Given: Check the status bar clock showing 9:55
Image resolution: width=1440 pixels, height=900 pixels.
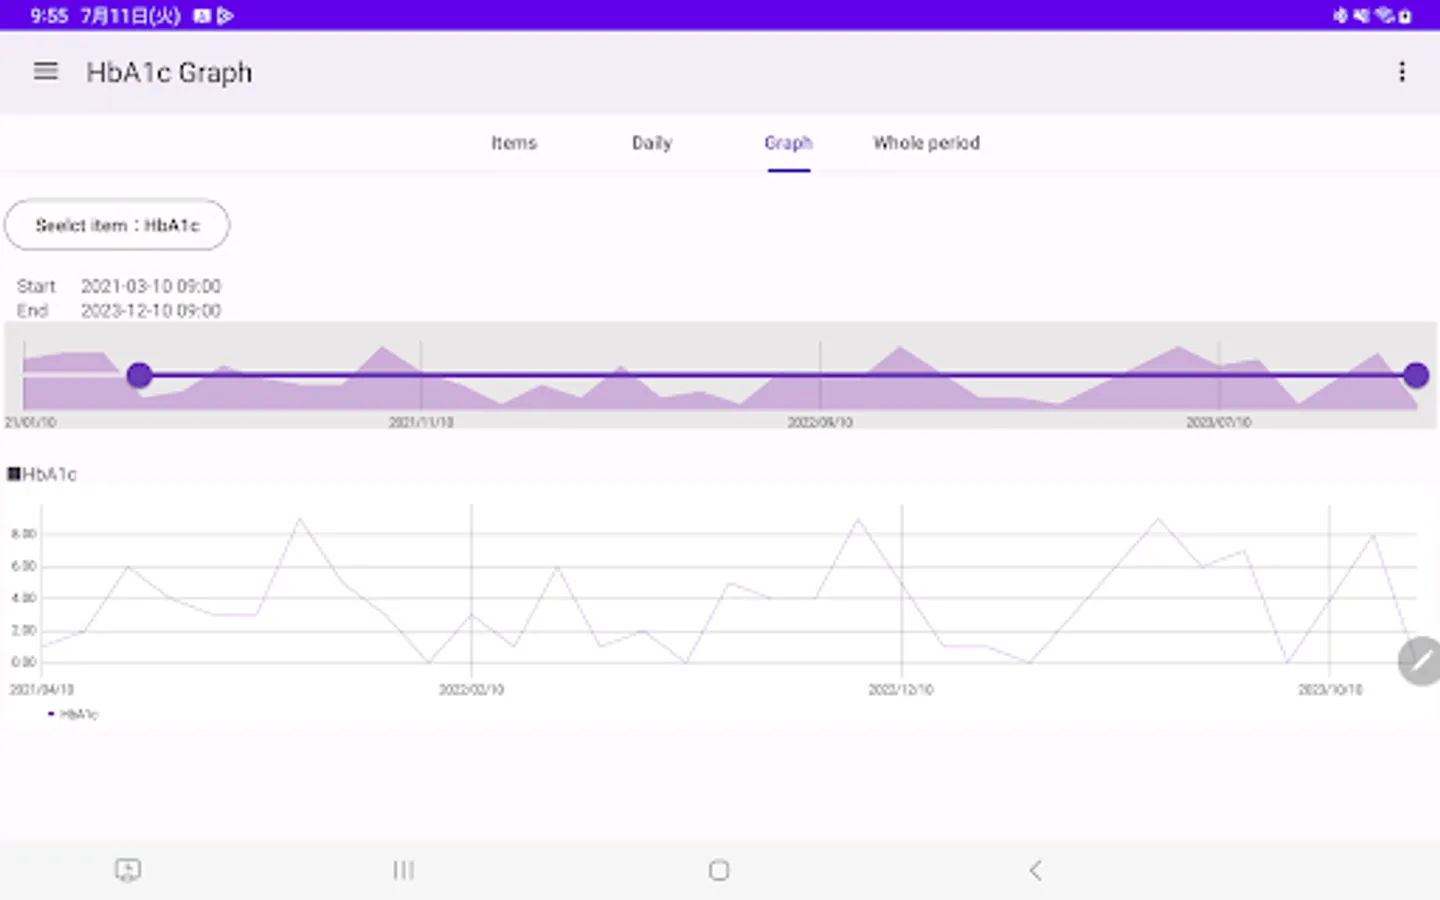Looking at the screenshot, I should [x=49, y=15].
